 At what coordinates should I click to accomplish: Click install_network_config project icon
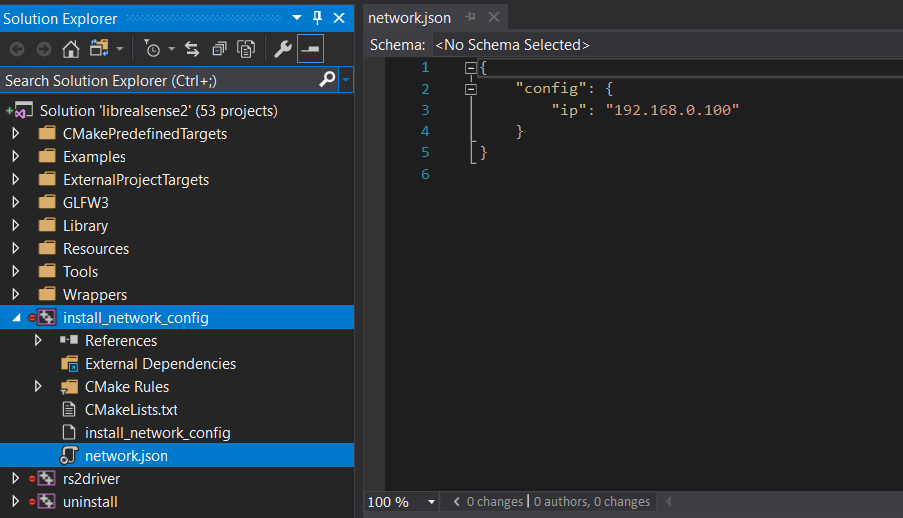click(x=46, y=317)
